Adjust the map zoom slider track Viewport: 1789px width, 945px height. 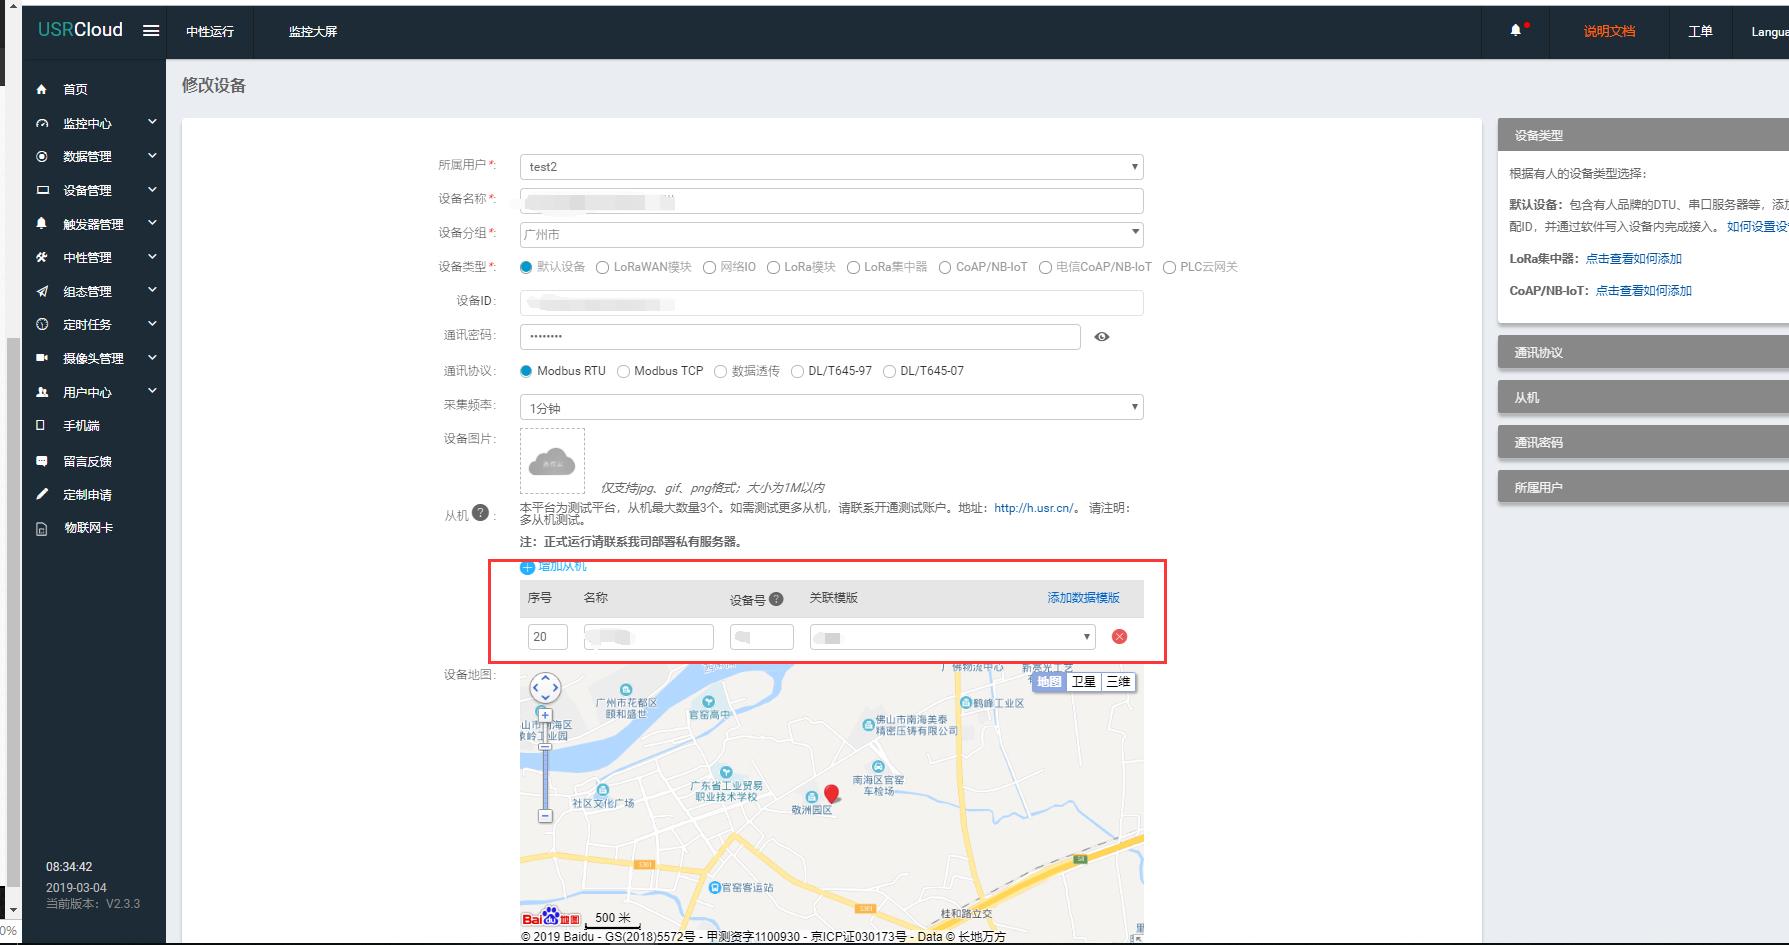(545, 765)
